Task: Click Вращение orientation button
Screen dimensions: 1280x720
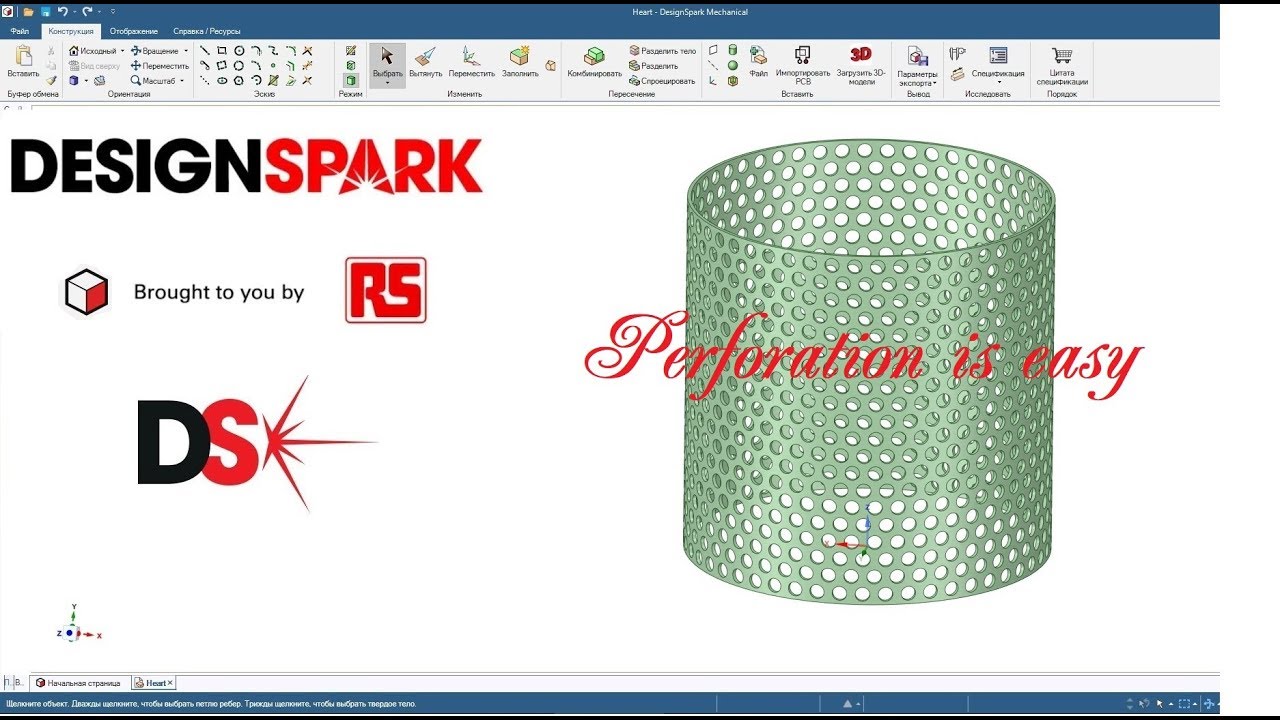Action: pos(155,51)
